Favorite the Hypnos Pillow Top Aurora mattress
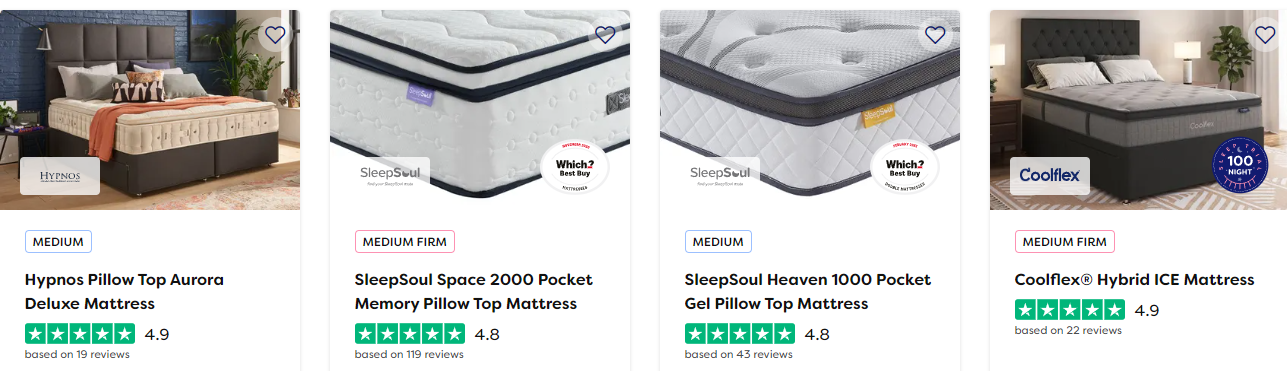 click(x=275, y=35)
